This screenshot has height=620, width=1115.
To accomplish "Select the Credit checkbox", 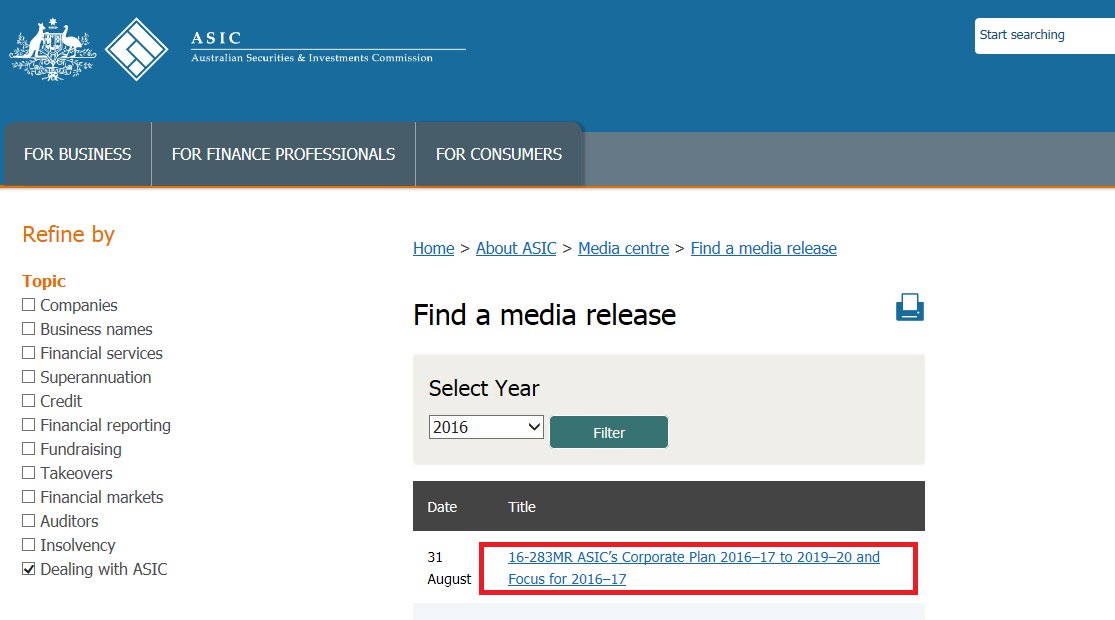I will [28, 401].
